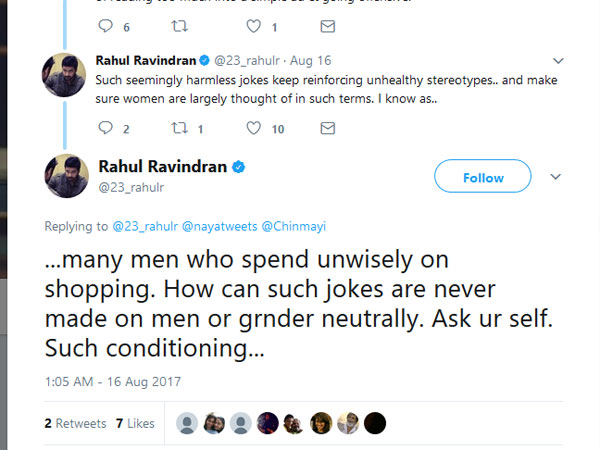This screenshot has height=450, width=600.
Task: View the 7 Likes list
Action: tap(135, 424)
